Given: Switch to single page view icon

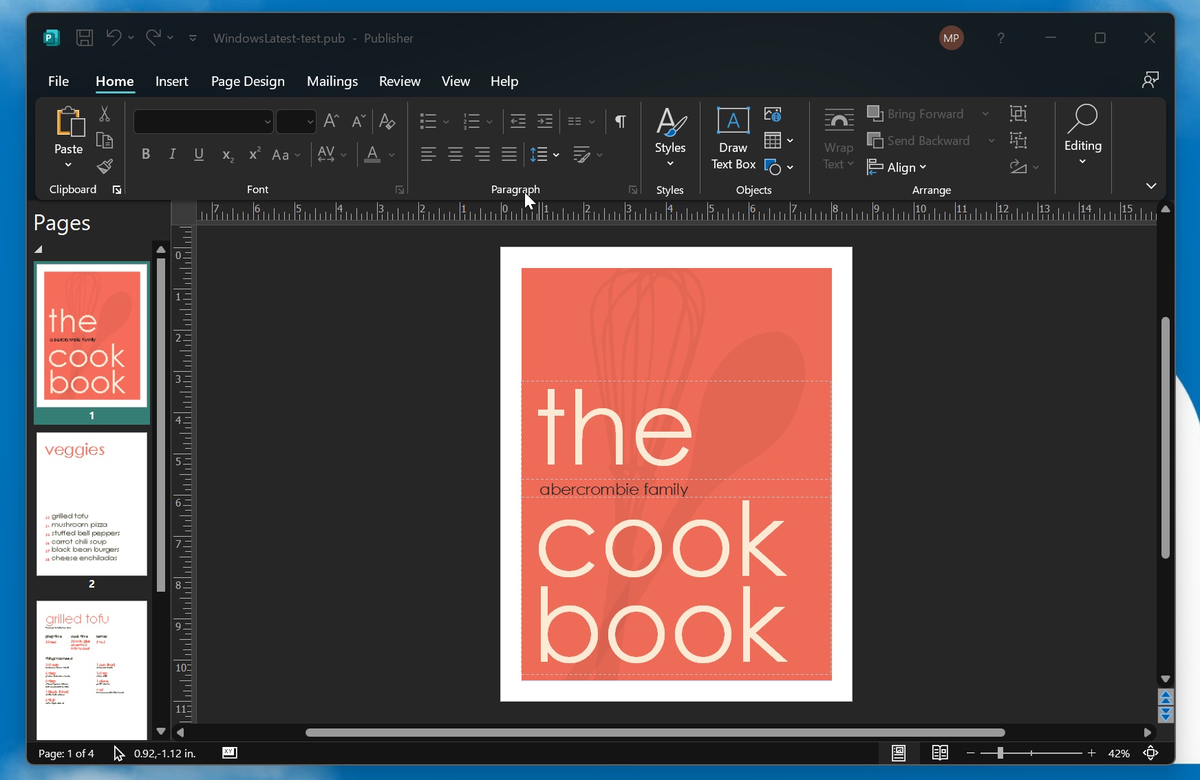Looking at the screenshot, I should click(898, 752).
